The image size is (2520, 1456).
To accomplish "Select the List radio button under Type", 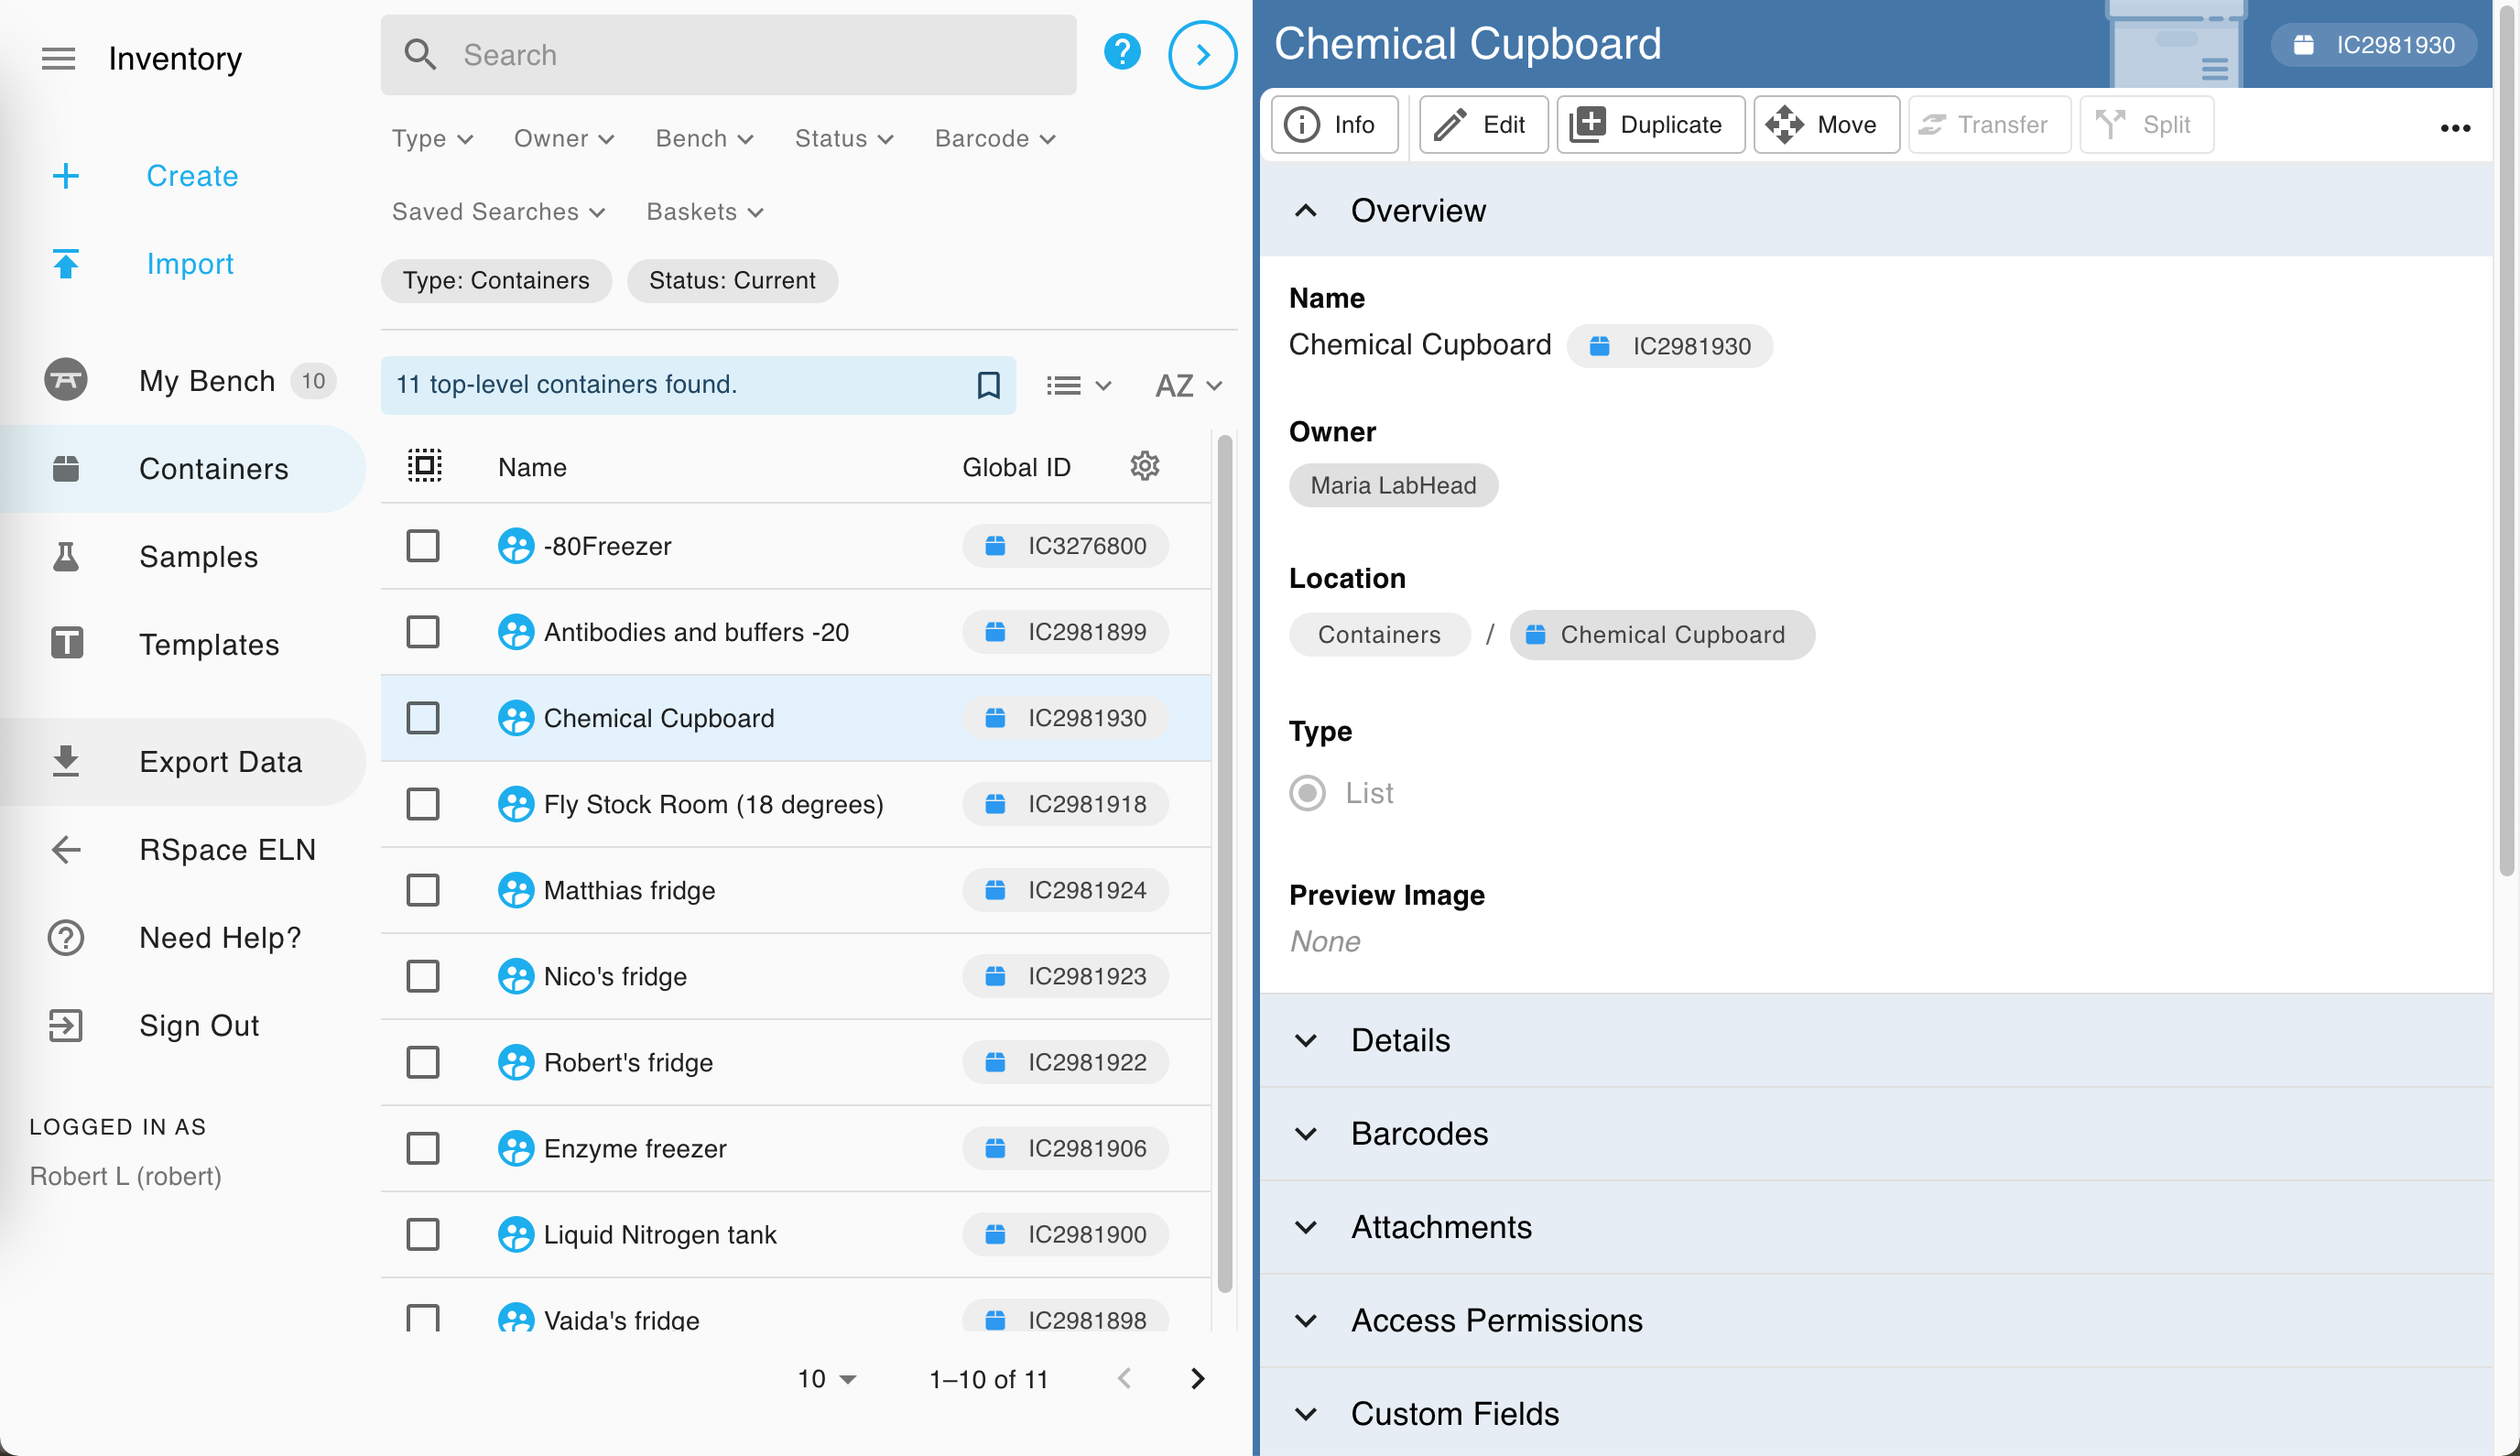I will tap(1309, 792).
